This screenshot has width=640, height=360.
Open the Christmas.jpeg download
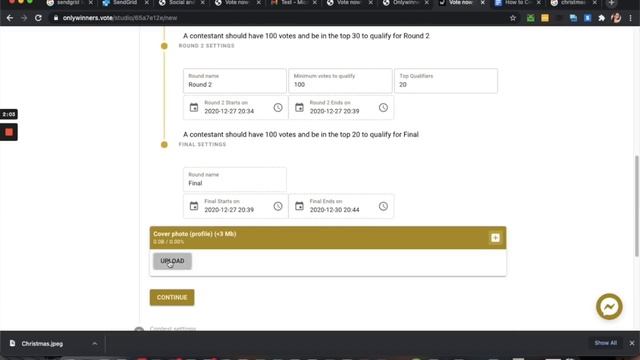pos(42,344)
